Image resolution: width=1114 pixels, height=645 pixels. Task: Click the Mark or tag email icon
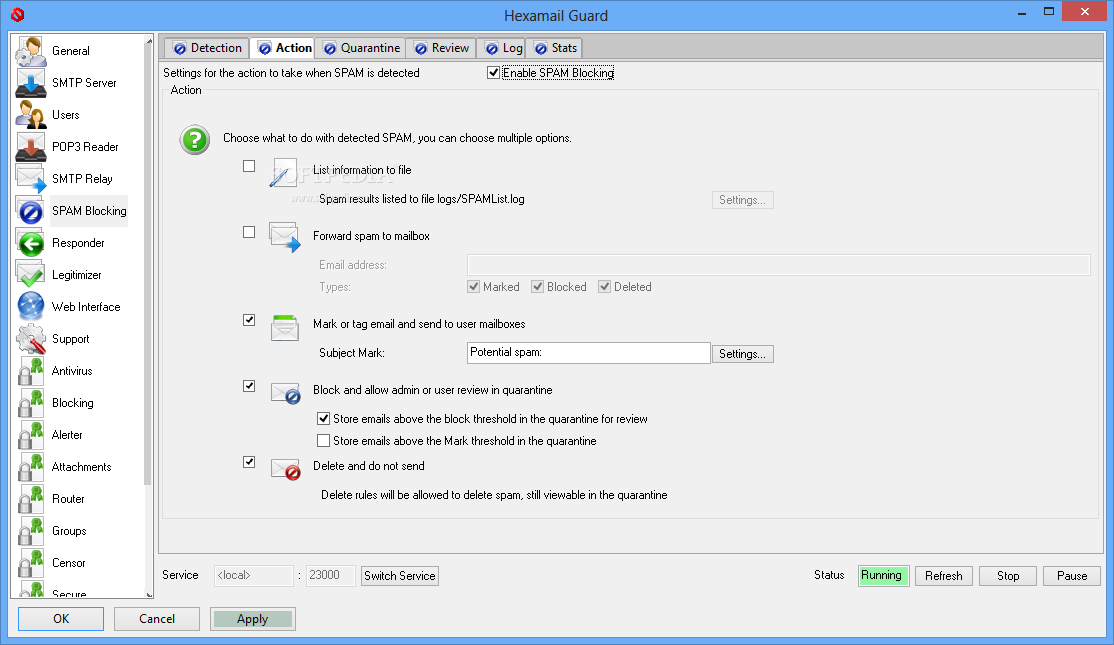(x=284, y=327)
